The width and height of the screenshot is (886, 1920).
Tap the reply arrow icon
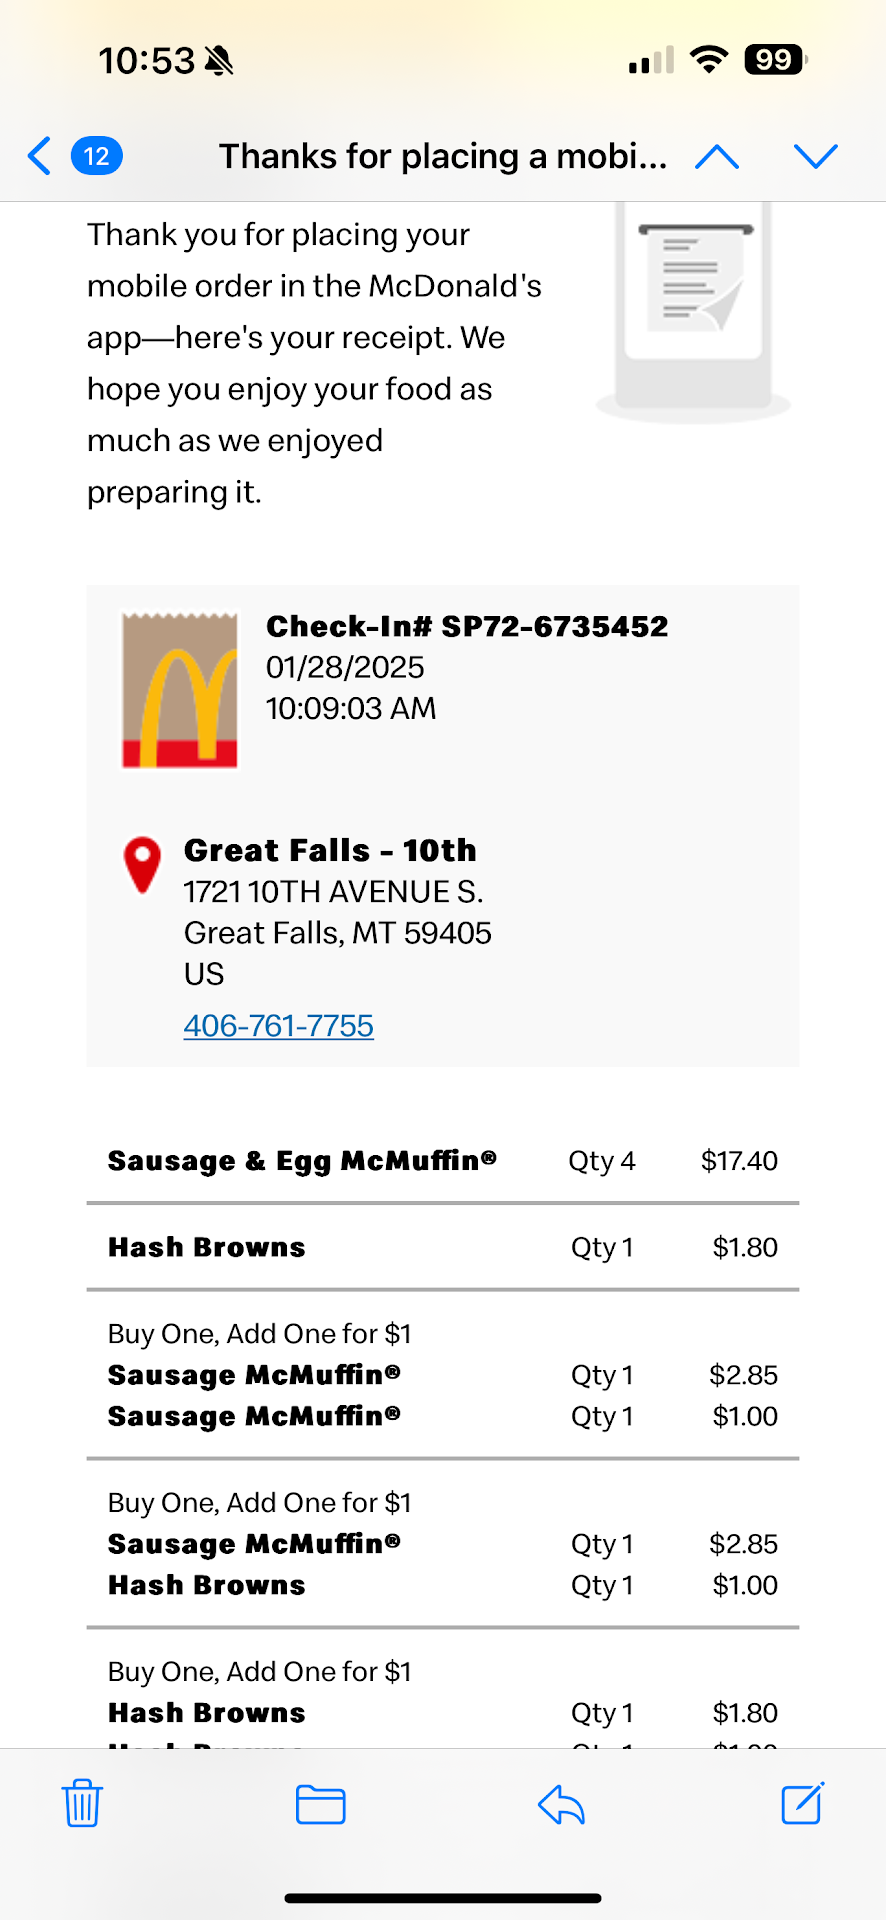click(x=561, y=1804)
